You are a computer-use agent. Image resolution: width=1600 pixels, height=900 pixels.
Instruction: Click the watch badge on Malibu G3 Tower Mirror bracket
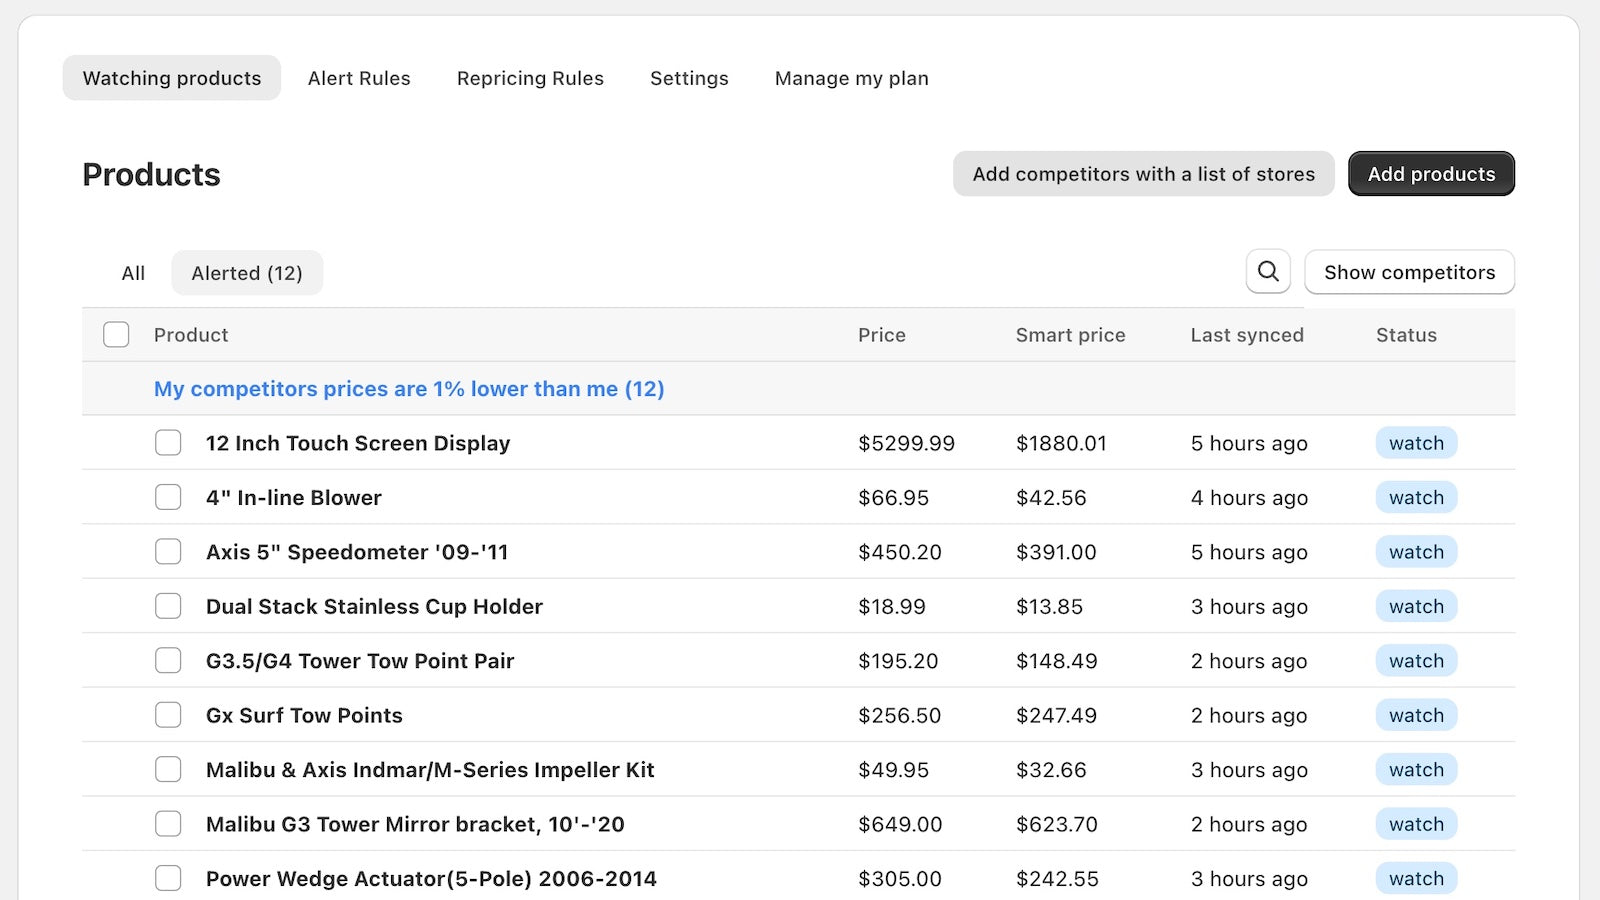coord(1415,823)
